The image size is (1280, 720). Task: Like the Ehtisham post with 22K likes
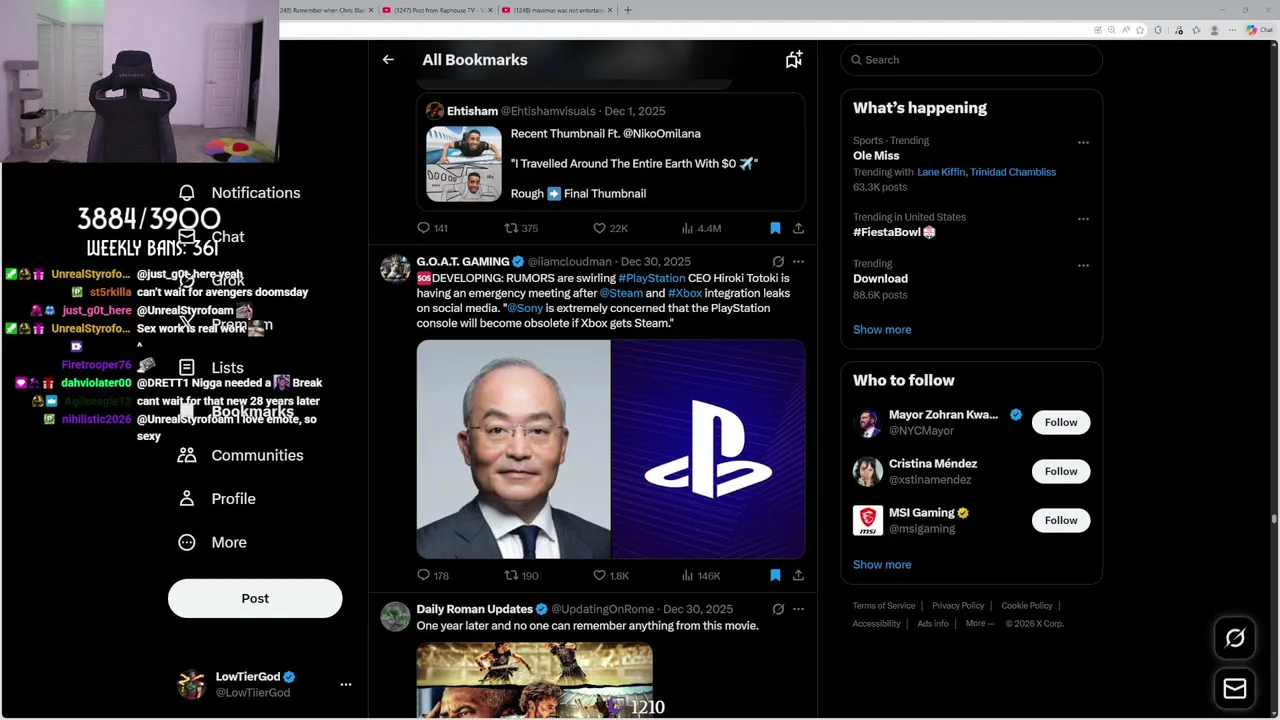(610, 228)
